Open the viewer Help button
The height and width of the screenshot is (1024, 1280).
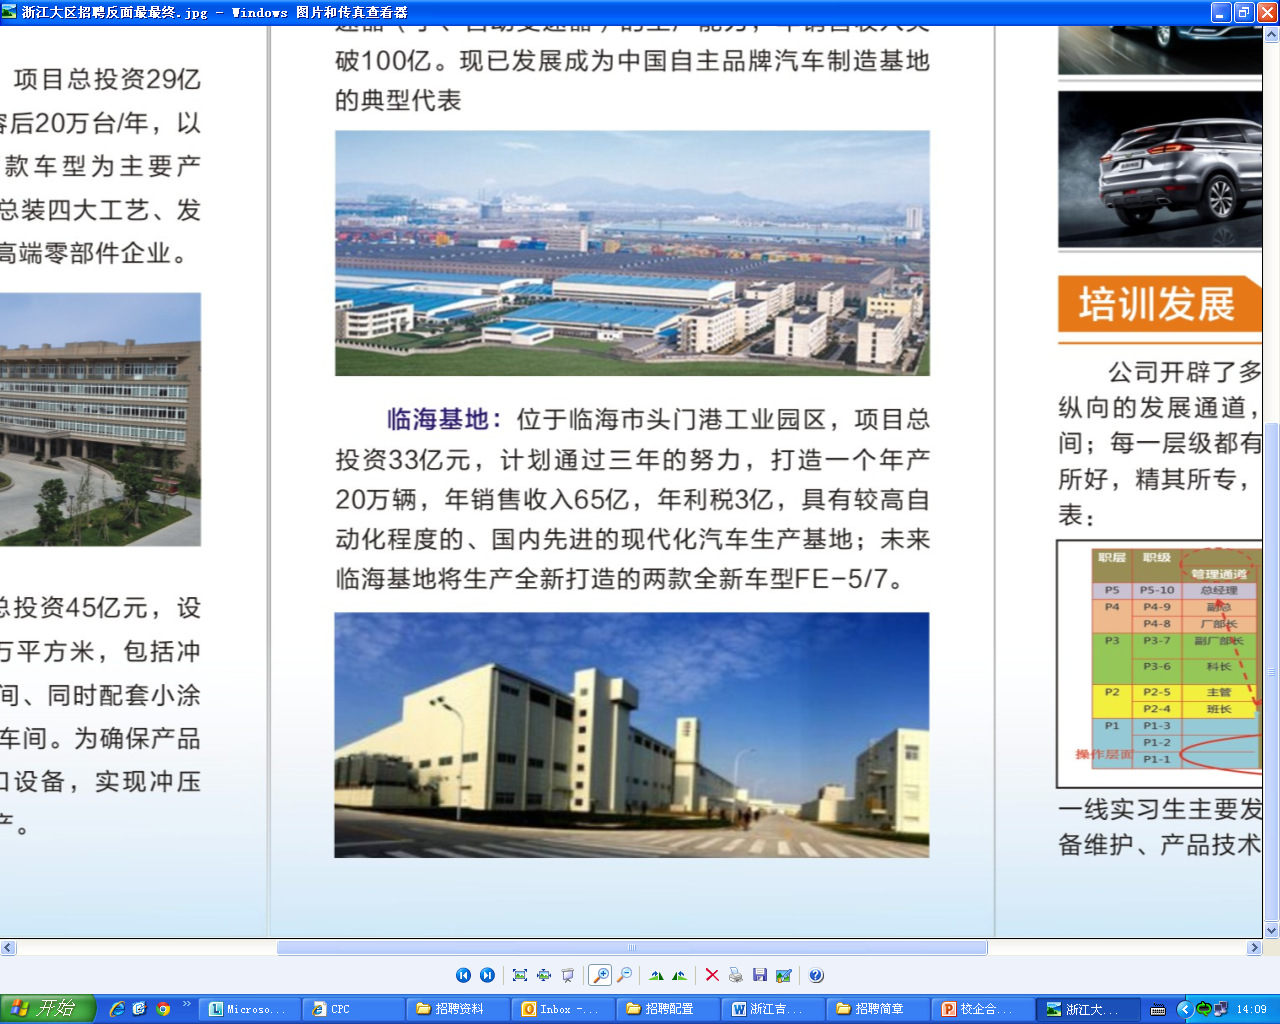[816, 975]
